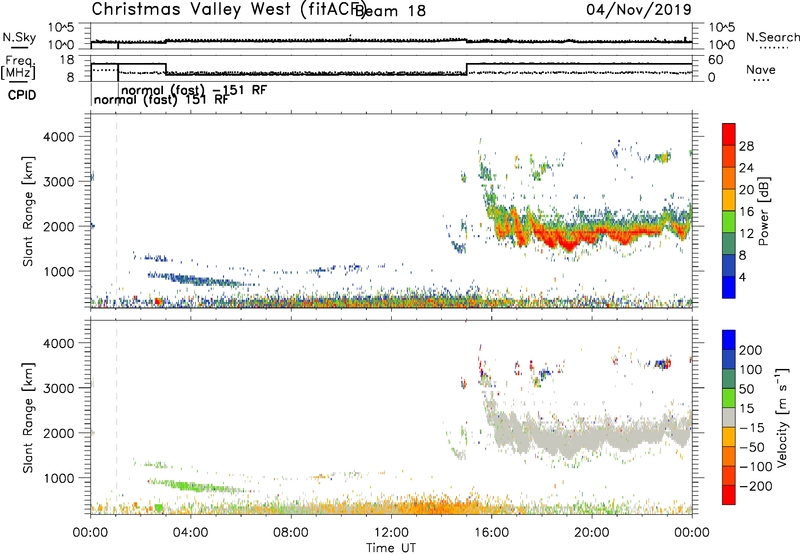Click the 'Nave' legend label
This screenshot has height=554, width=800.
pos(760,69)
